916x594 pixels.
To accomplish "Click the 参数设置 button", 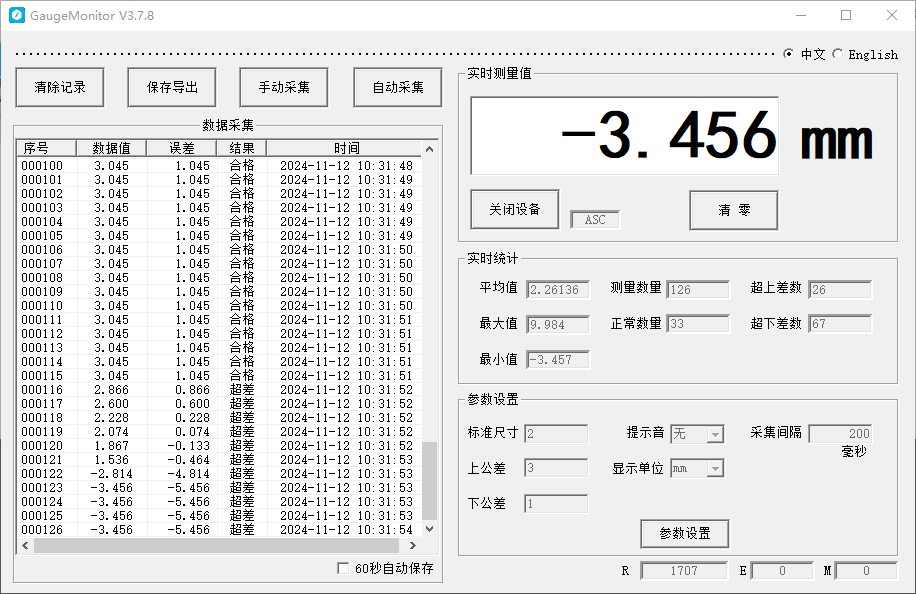I will (685, 533).
